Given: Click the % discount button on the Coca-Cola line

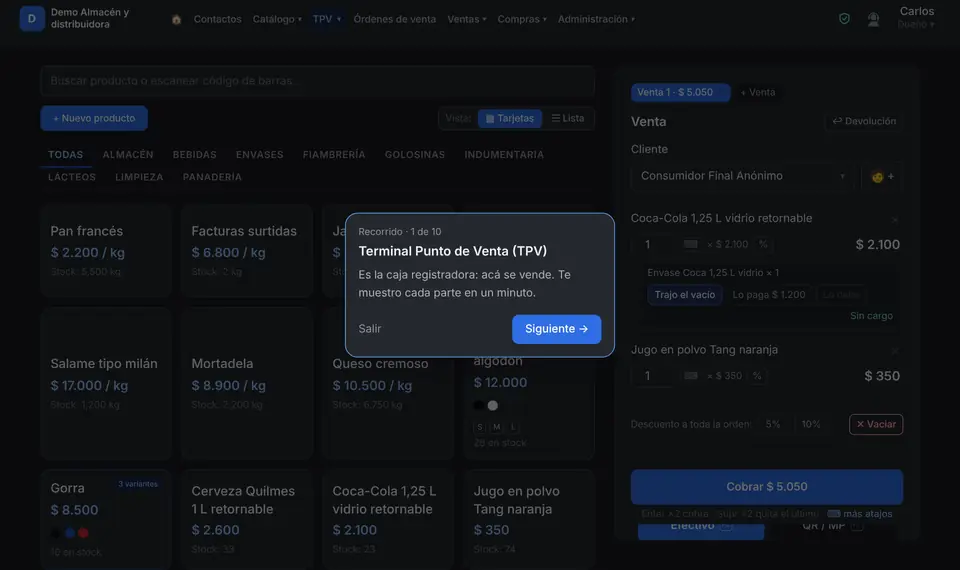Looking at the screenshot, I should [x=763, y=244].
